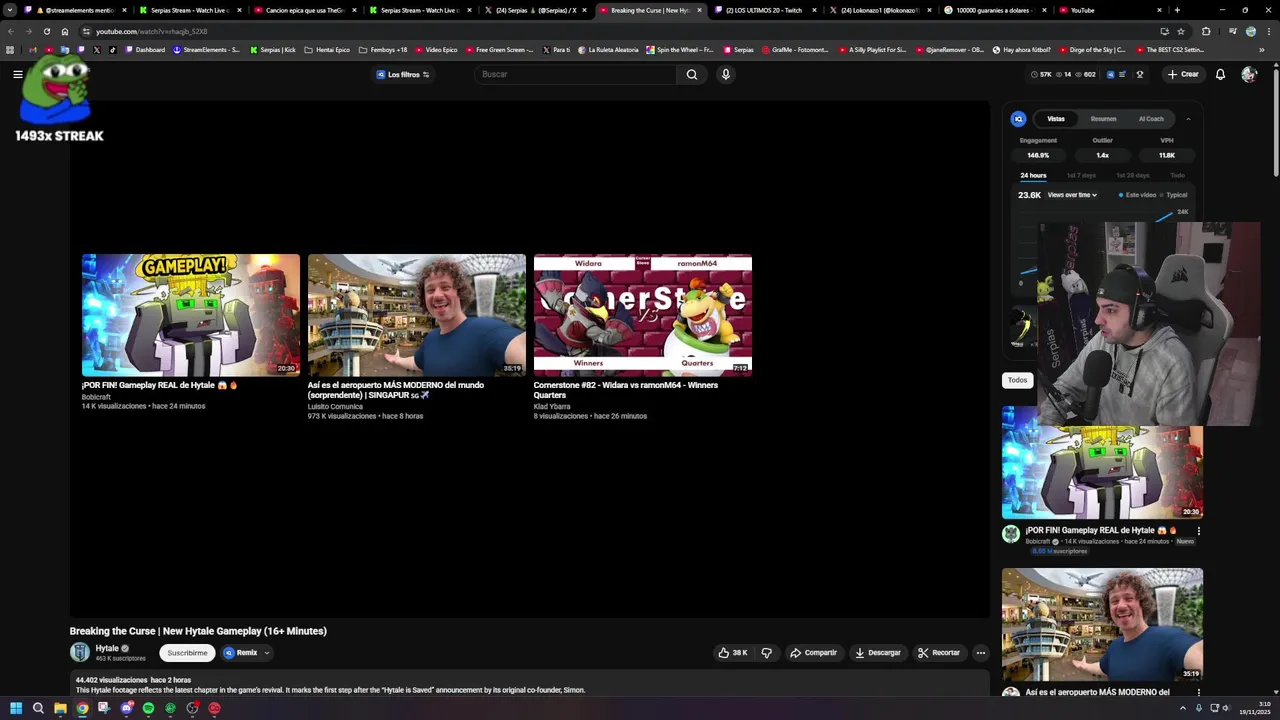Viewport: 1280px width, 720px height.
Task: Switch to LOS ULTIMOS 20 Twitch tab
Action: coord(765,10)
